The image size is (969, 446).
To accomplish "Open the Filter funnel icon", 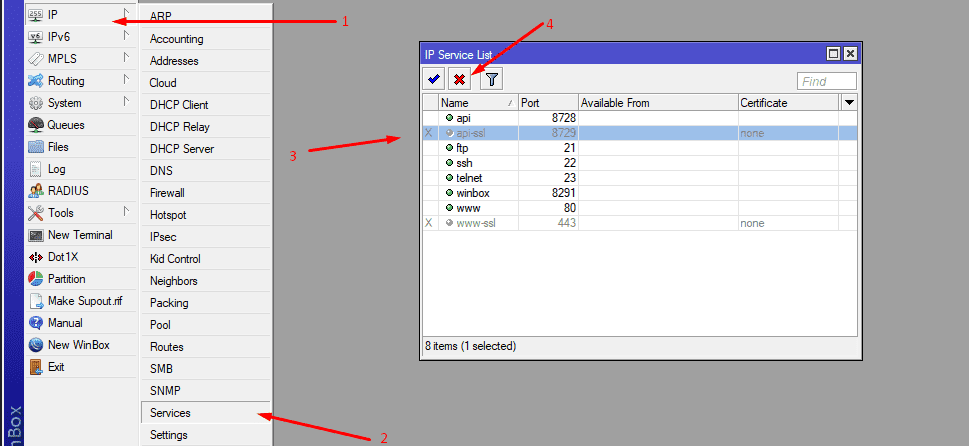I will 491,80.
